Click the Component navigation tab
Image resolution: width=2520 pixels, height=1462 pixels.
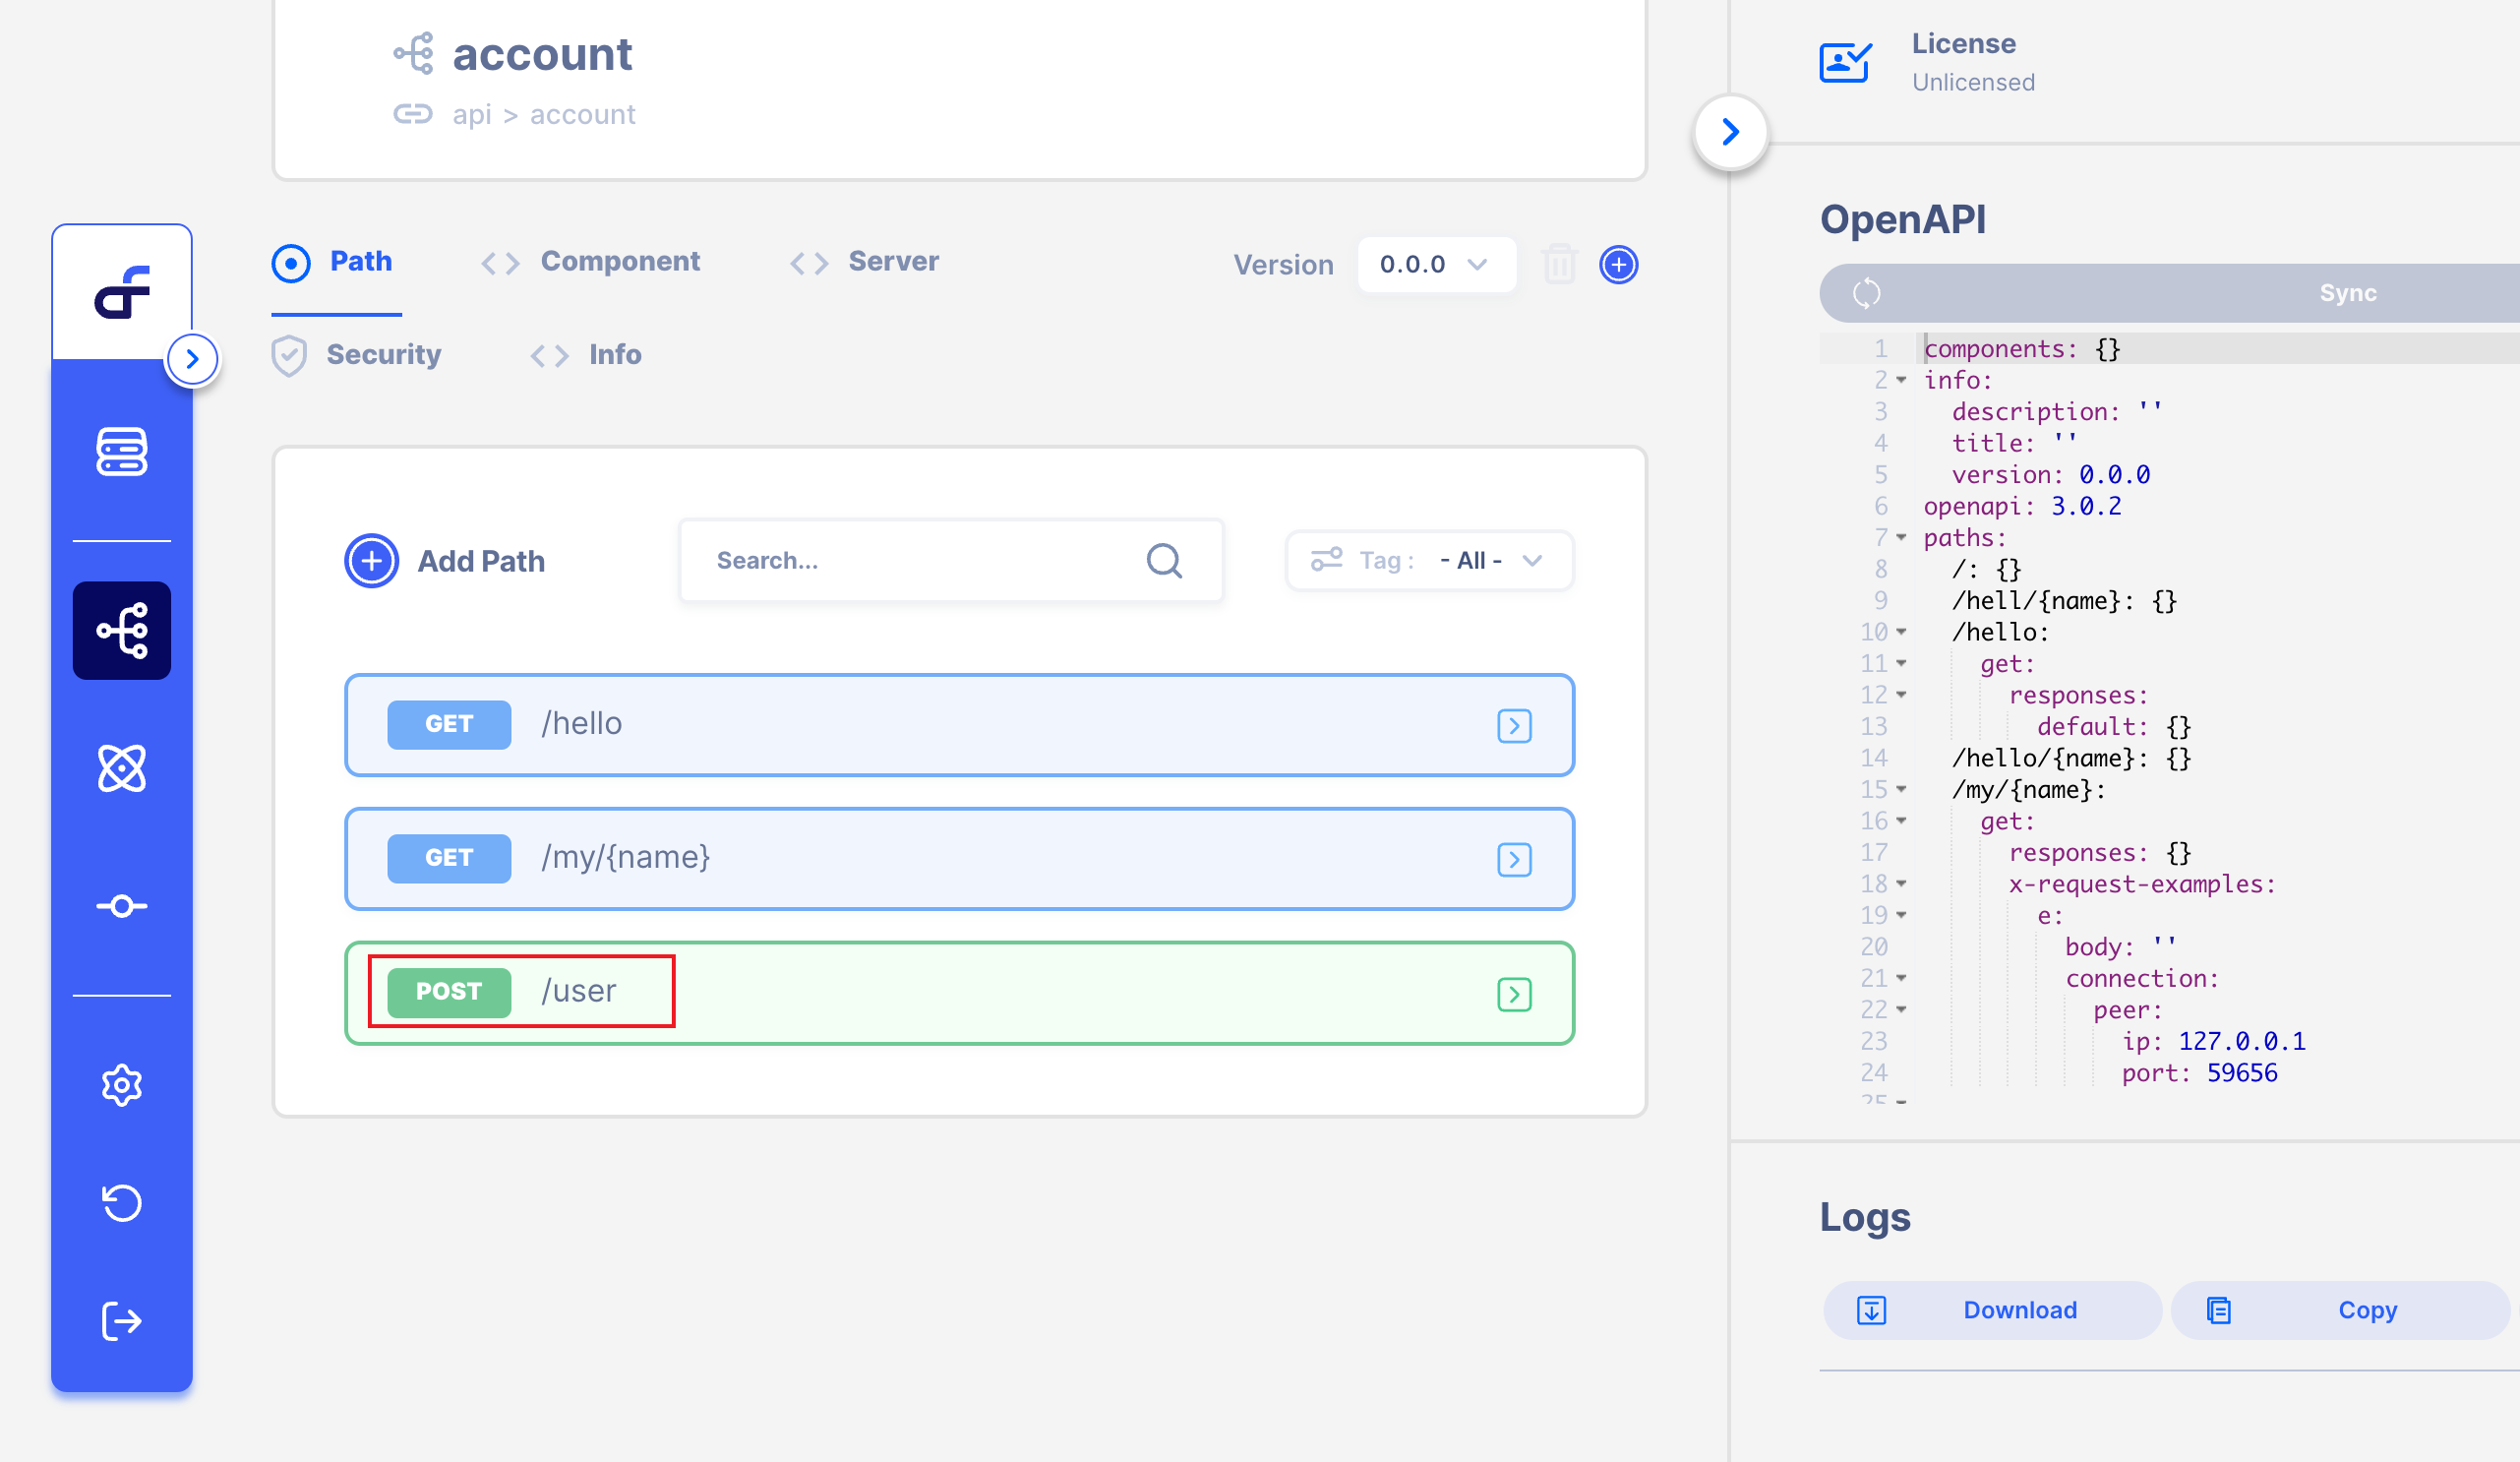[x=621, y=261]
